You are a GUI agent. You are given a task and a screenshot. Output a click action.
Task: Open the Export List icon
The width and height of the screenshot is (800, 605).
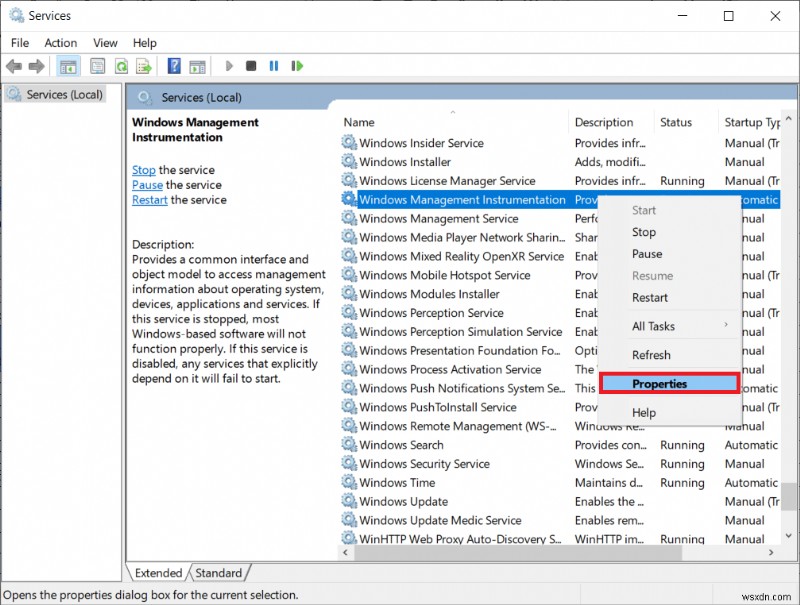pos(143,66)
